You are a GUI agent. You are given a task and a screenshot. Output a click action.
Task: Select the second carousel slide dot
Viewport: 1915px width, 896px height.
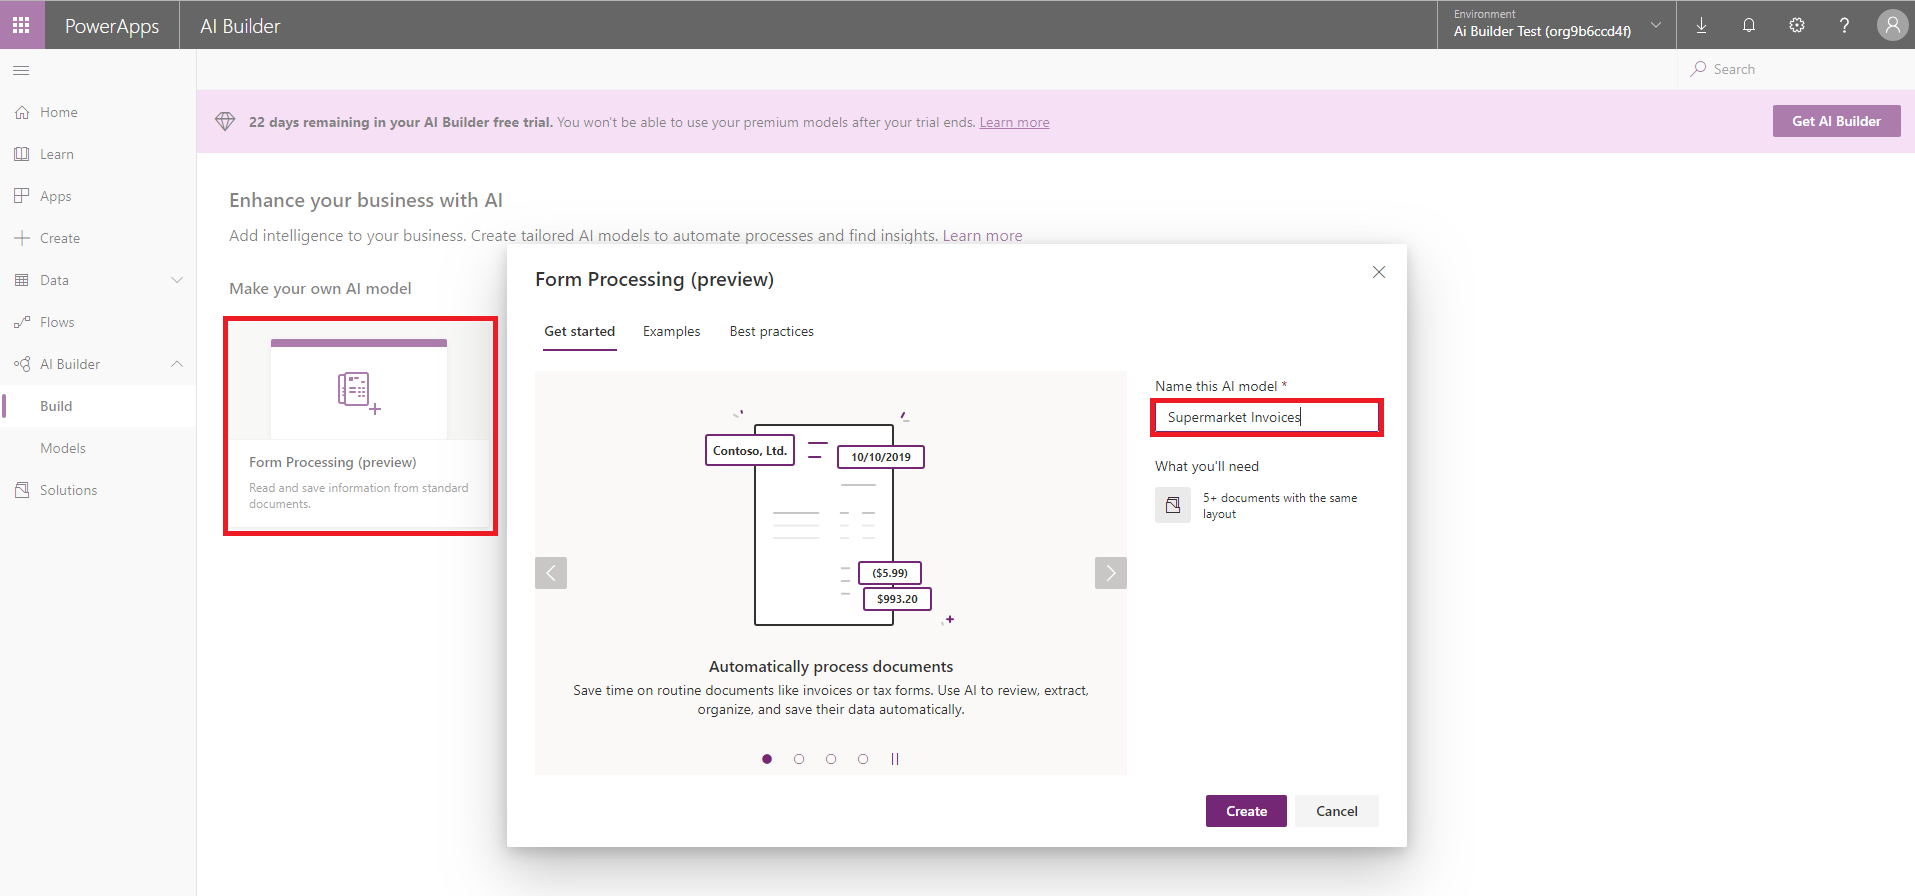[799, 759]
